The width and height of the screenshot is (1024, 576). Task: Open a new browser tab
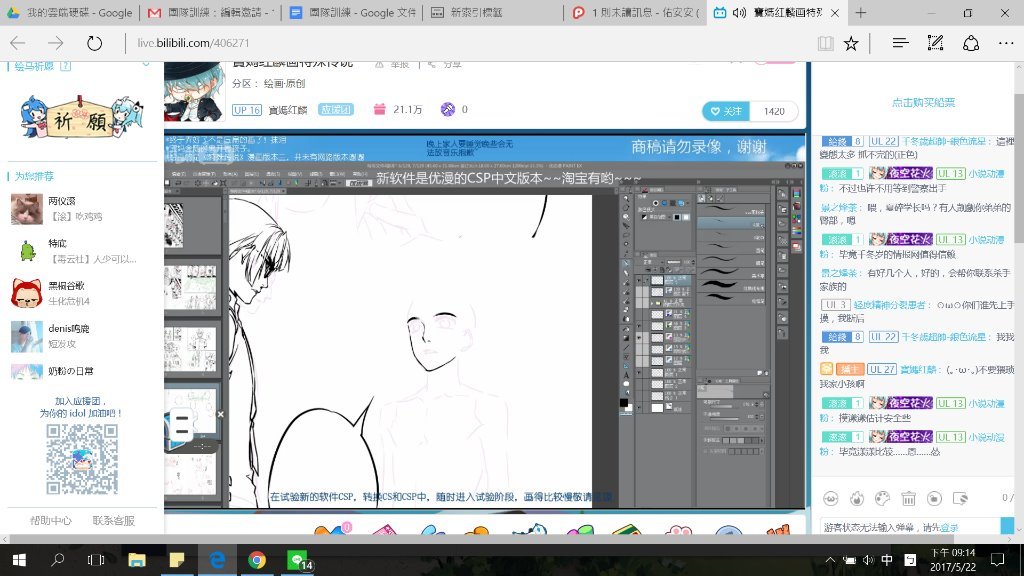[x=861, y=12]
